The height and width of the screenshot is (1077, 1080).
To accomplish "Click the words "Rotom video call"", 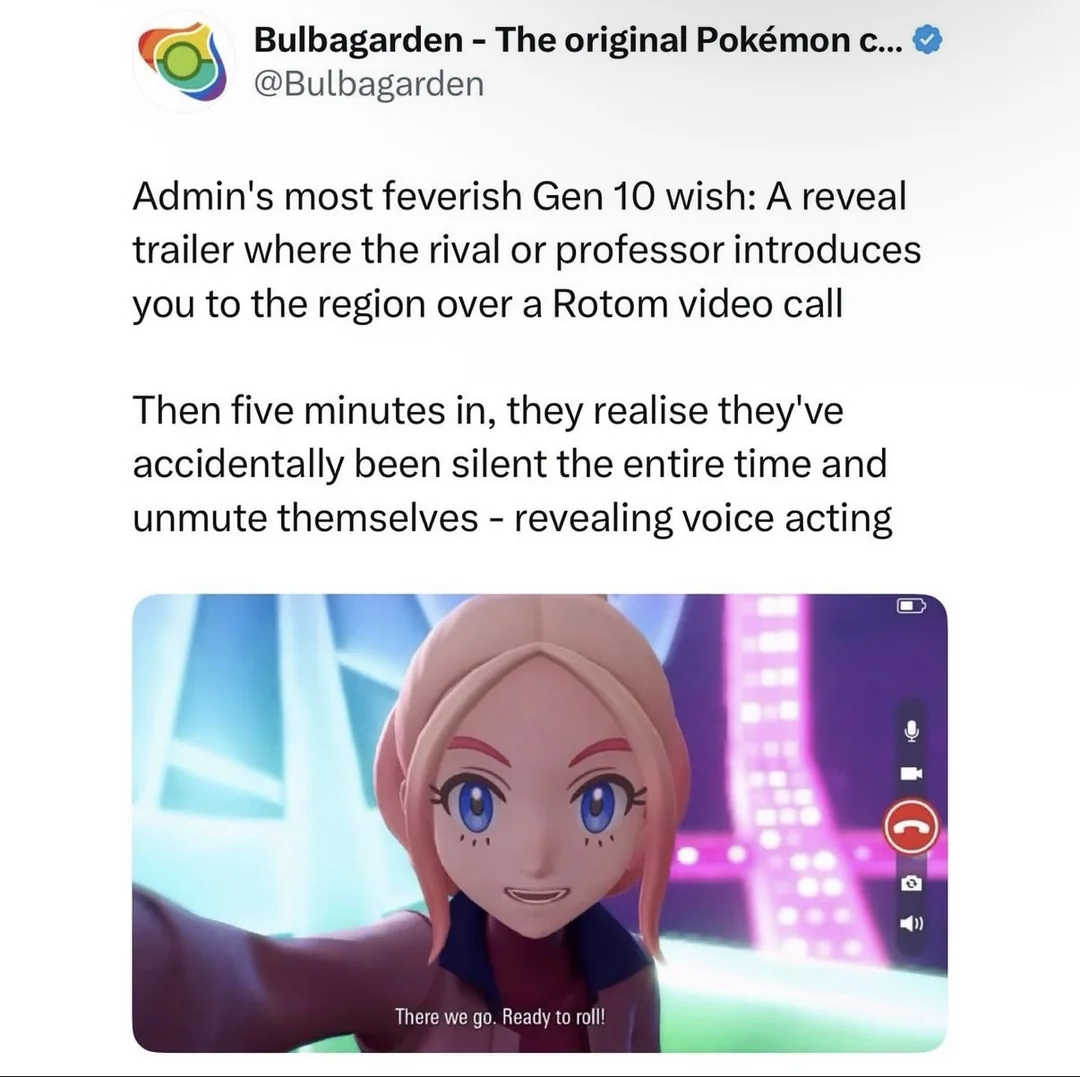I will [698, 304].
